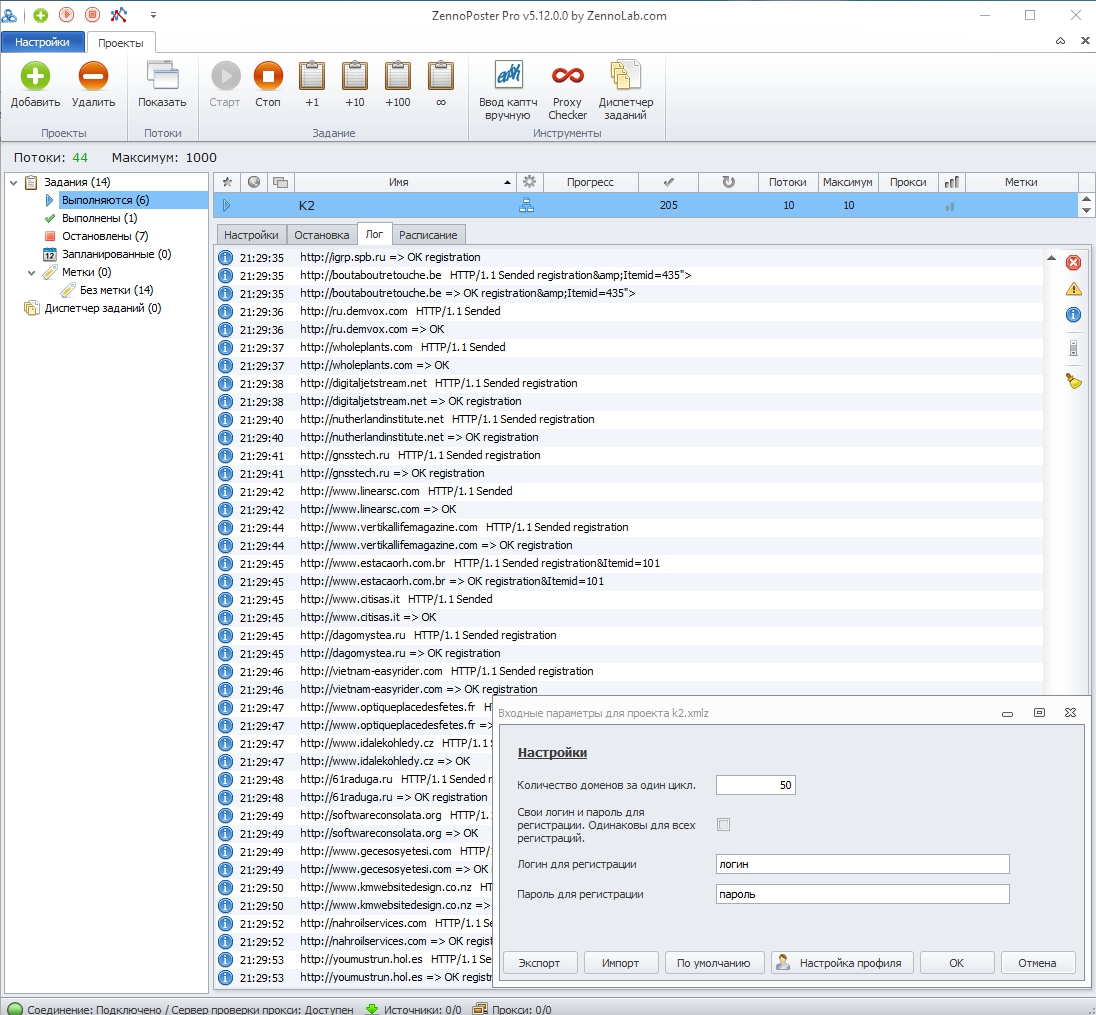Click Показать to show threads
1096x1015 pixels.
pos(162,85)
